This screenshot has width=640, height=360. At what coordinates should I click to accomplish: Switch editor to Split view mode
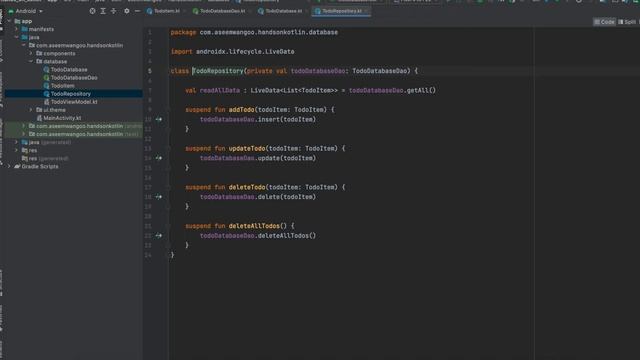(x=627, y=22)
